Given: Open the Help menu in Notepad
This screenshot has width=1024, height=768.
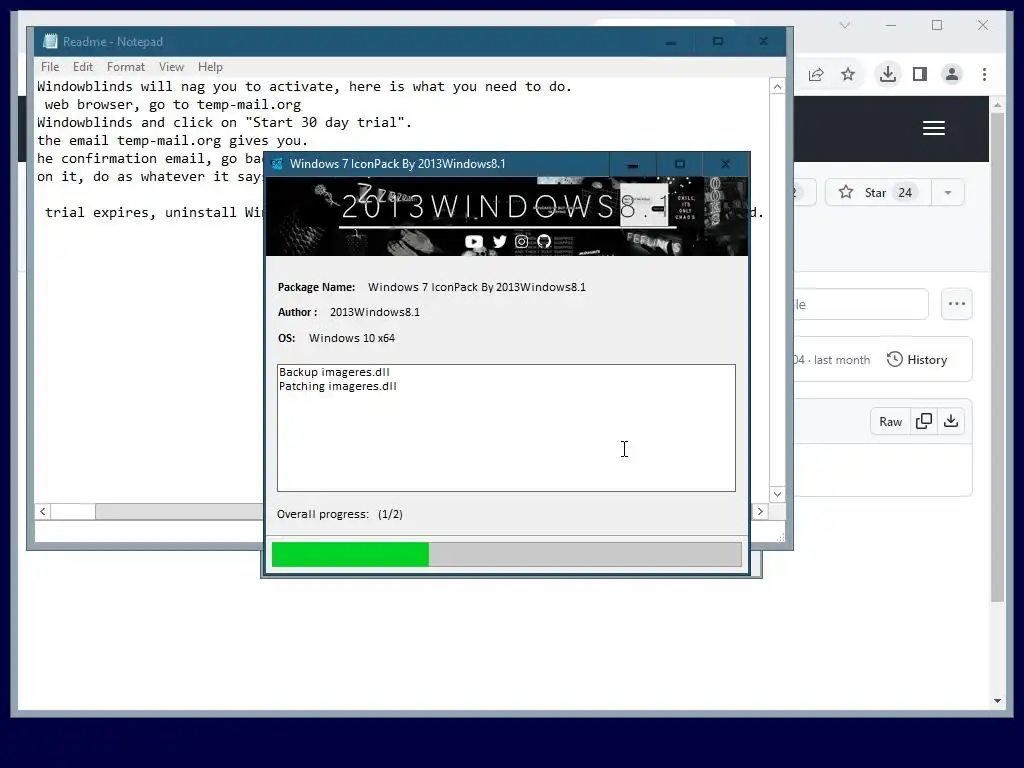Looking at the screenshot, I should [210, 67].
